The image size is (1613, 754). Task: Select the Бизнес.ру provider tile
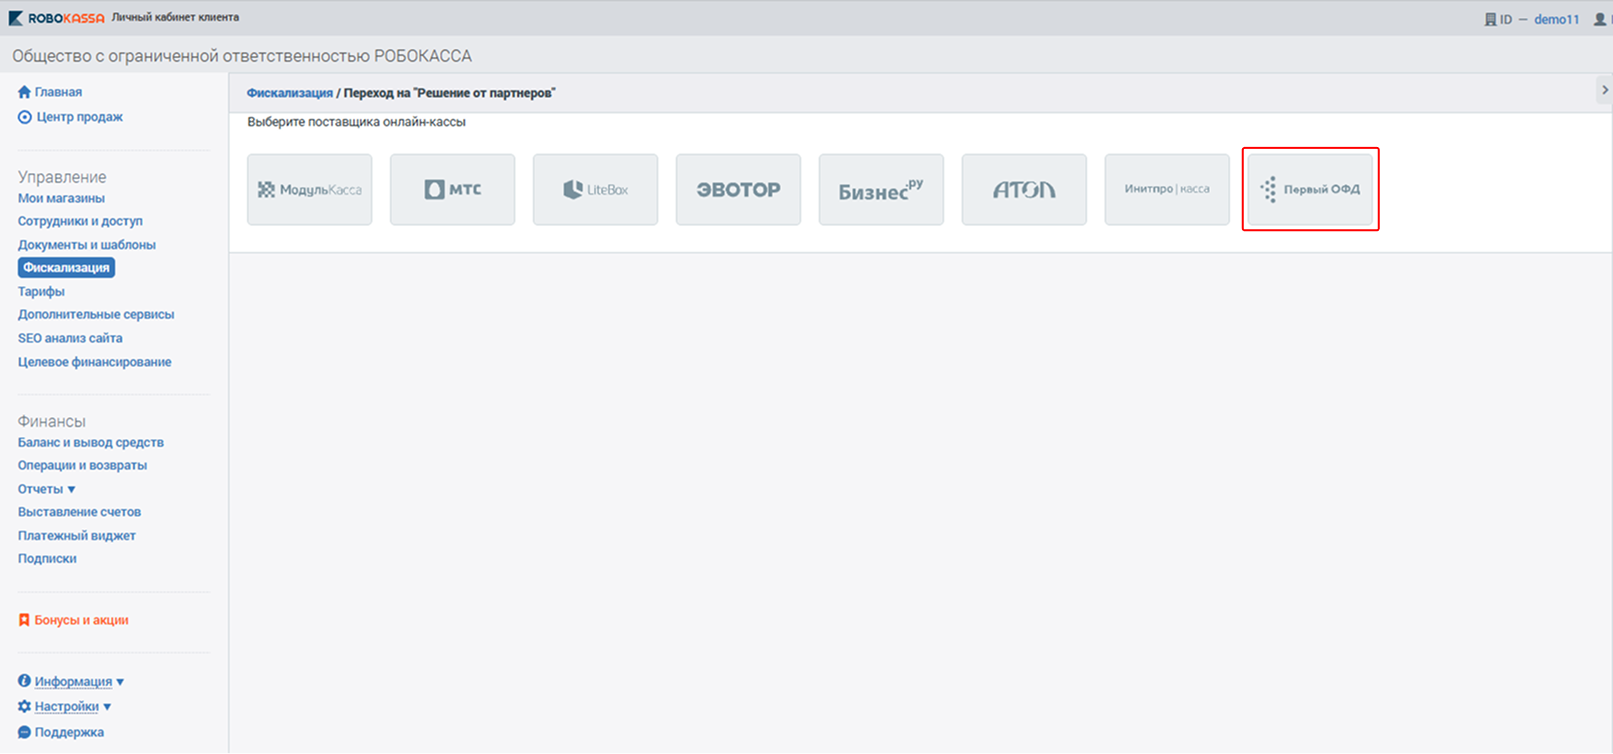[x=881, y=189]
